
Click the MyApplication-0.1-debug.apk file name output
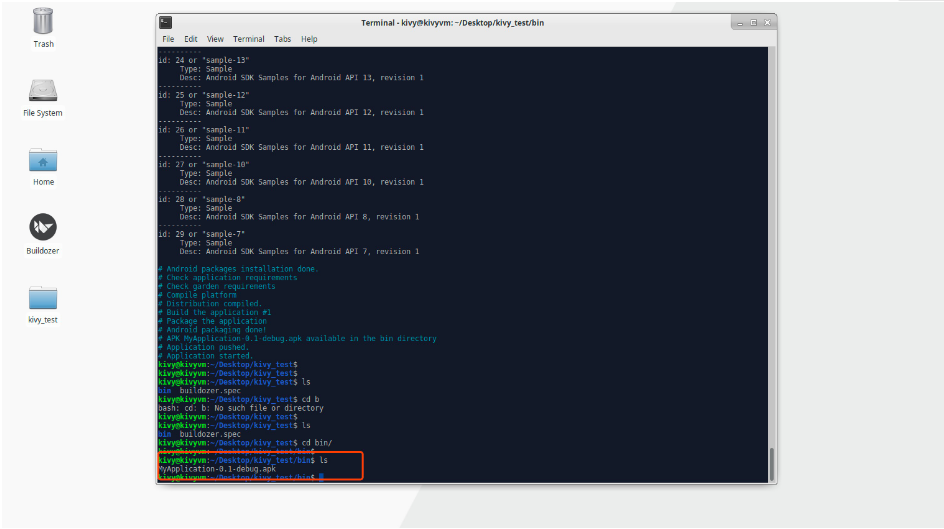click(x=217, y=469)
